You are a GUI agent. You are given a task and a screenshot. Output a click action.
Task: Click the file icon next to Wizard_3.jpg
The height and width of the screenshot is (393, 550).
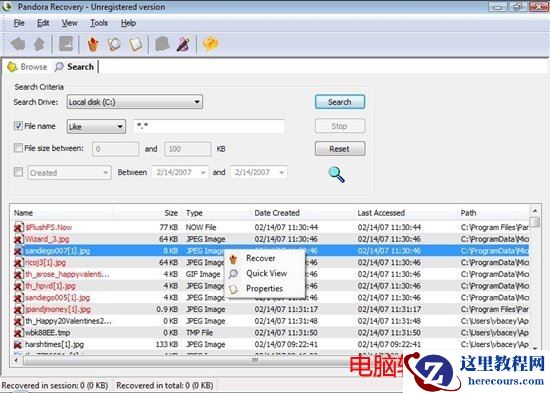tap(18, 239)
